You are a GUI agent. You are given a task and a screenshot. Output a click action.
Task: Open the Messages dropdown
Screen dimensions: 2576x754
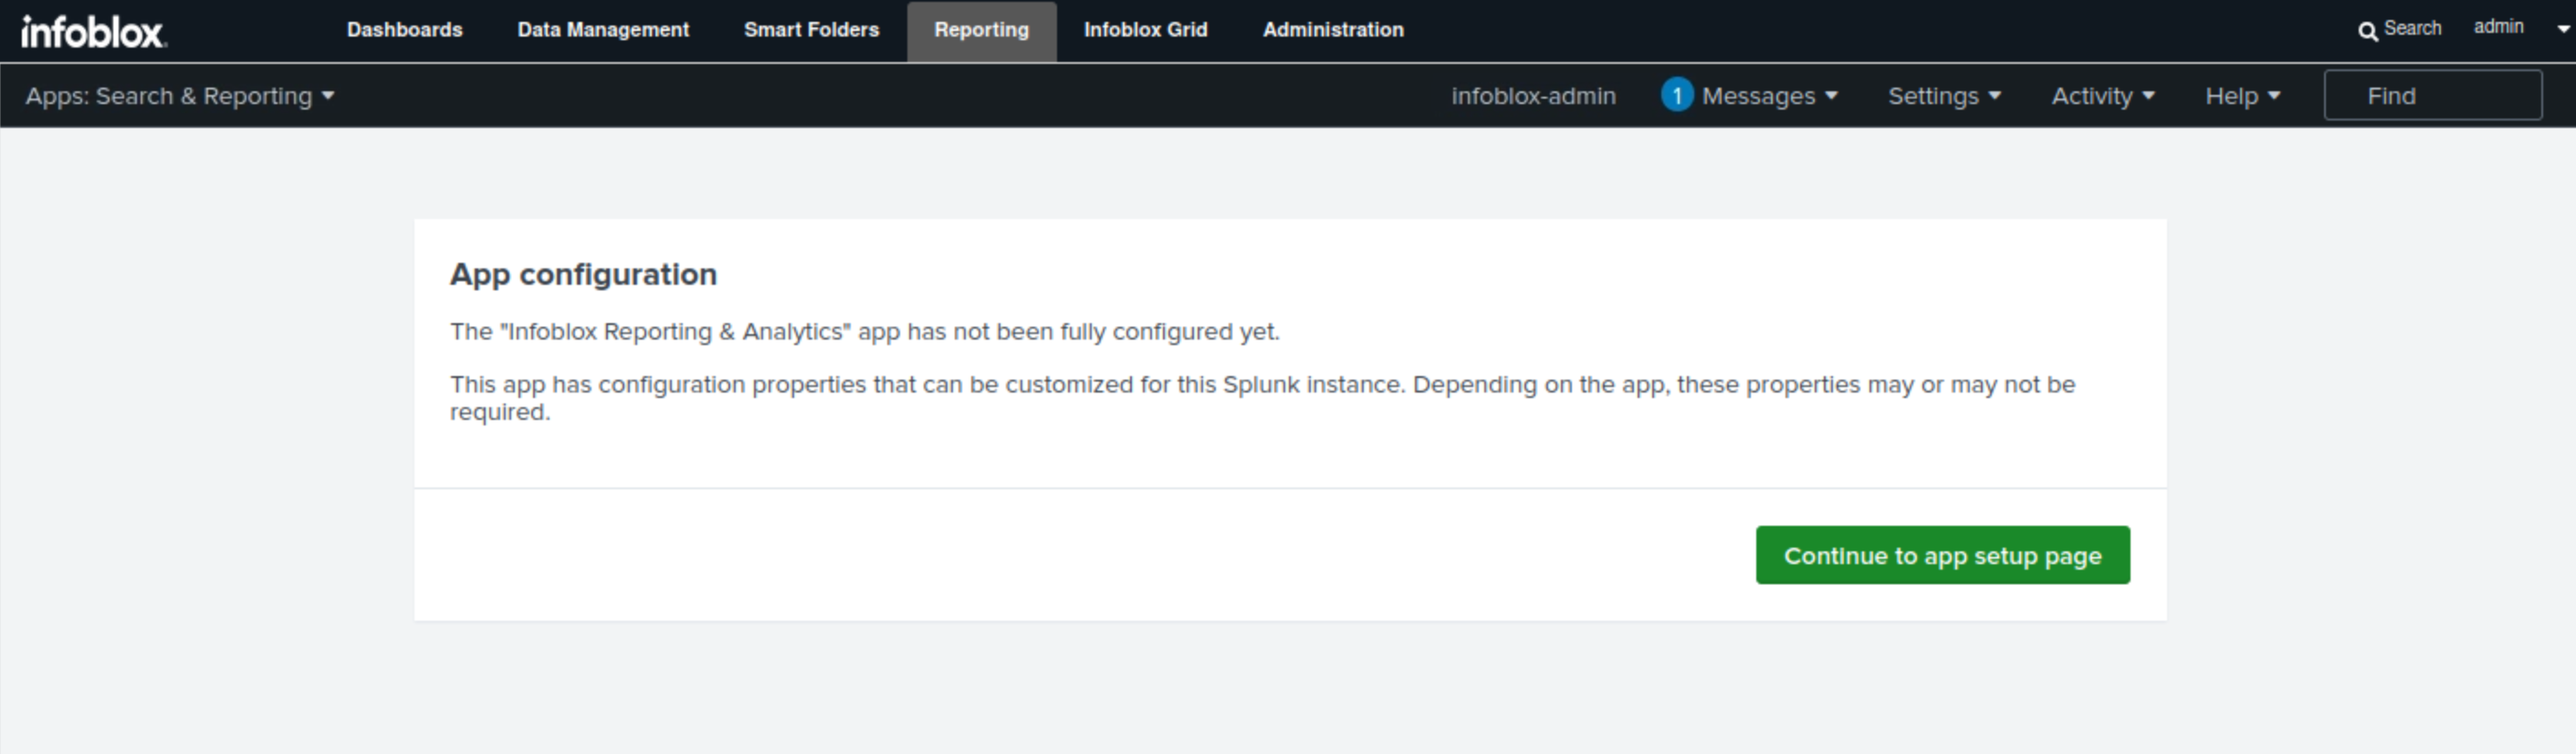tap(1770, 96)
